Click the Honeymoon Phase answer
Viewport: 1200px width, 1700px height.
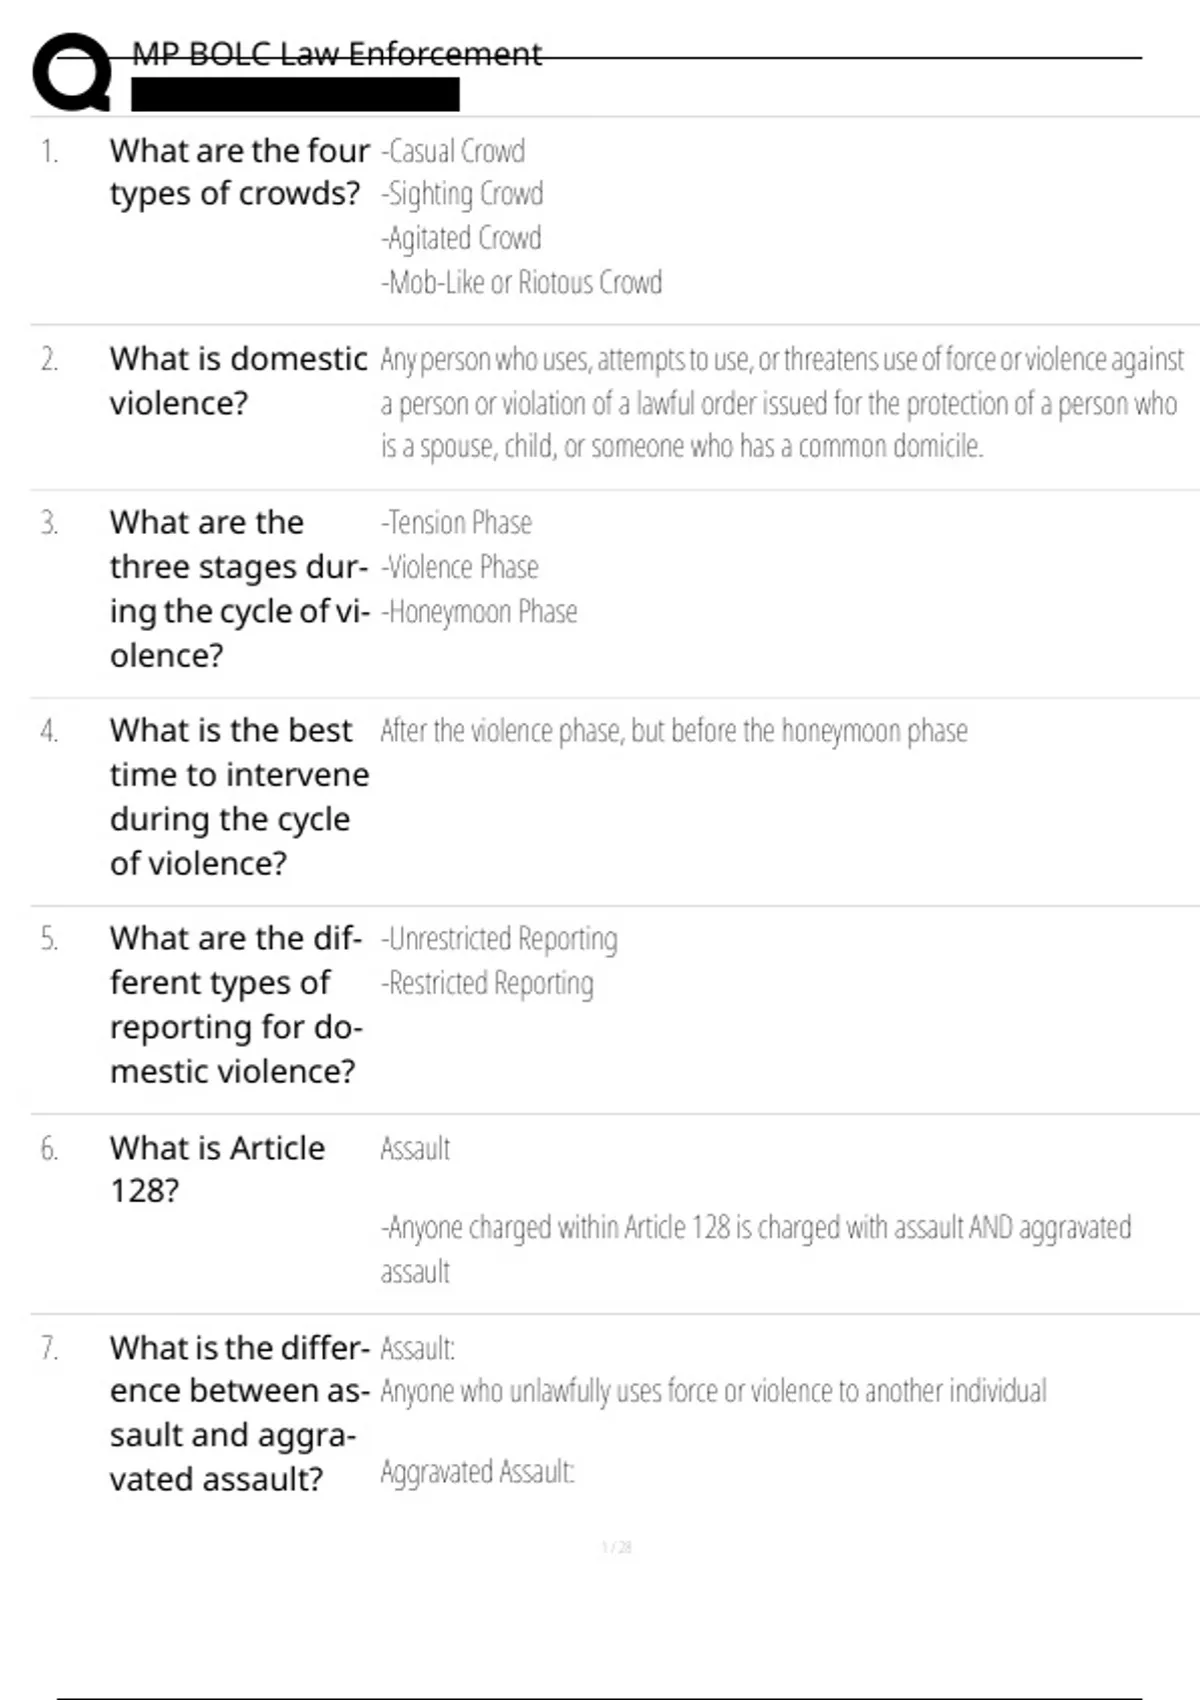479,611
